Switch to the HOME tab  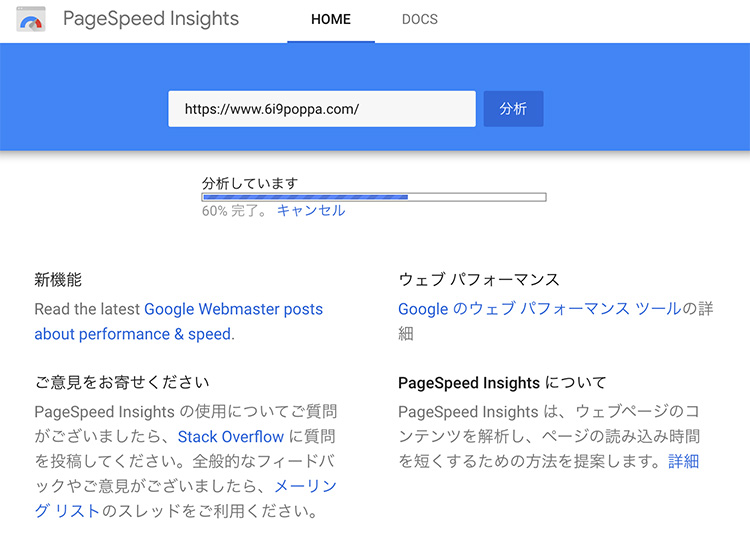(331, 19)
